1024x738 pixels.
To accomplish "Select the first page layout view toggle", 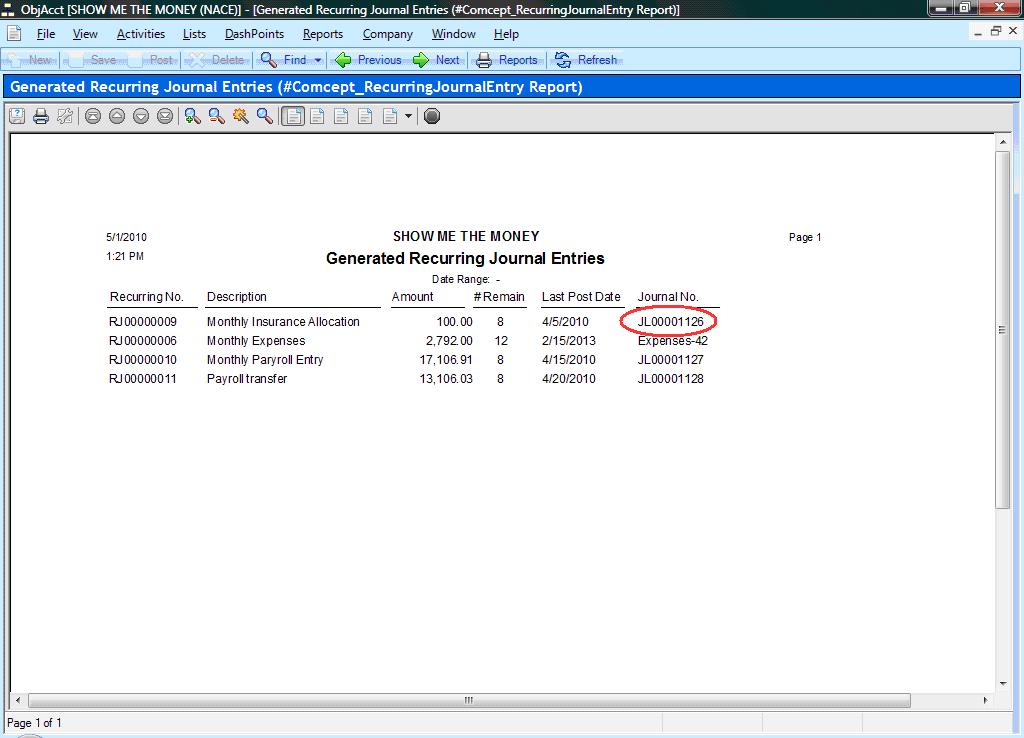I will click(x=293, y=116).
